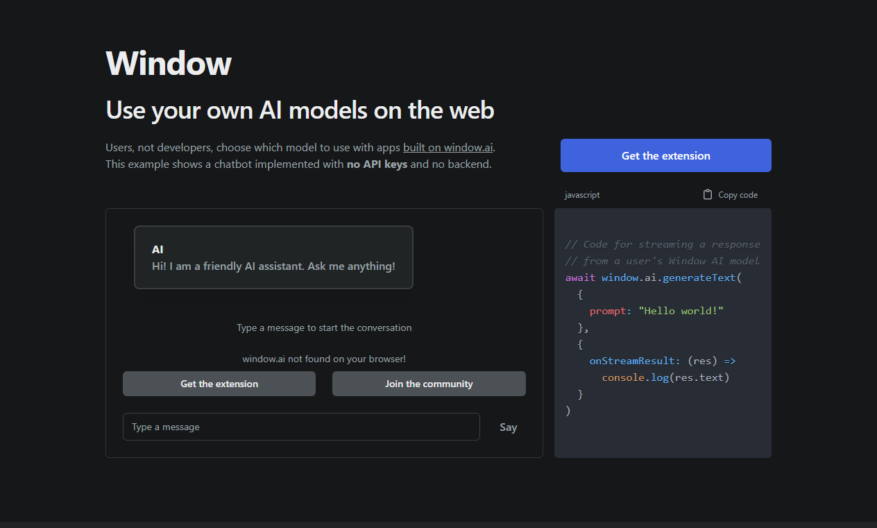Viewport: 877px width, 528px height.
Task: Click "Type a message to start the conversation" text
Action: pyautogui.click(x=324, y=328)
